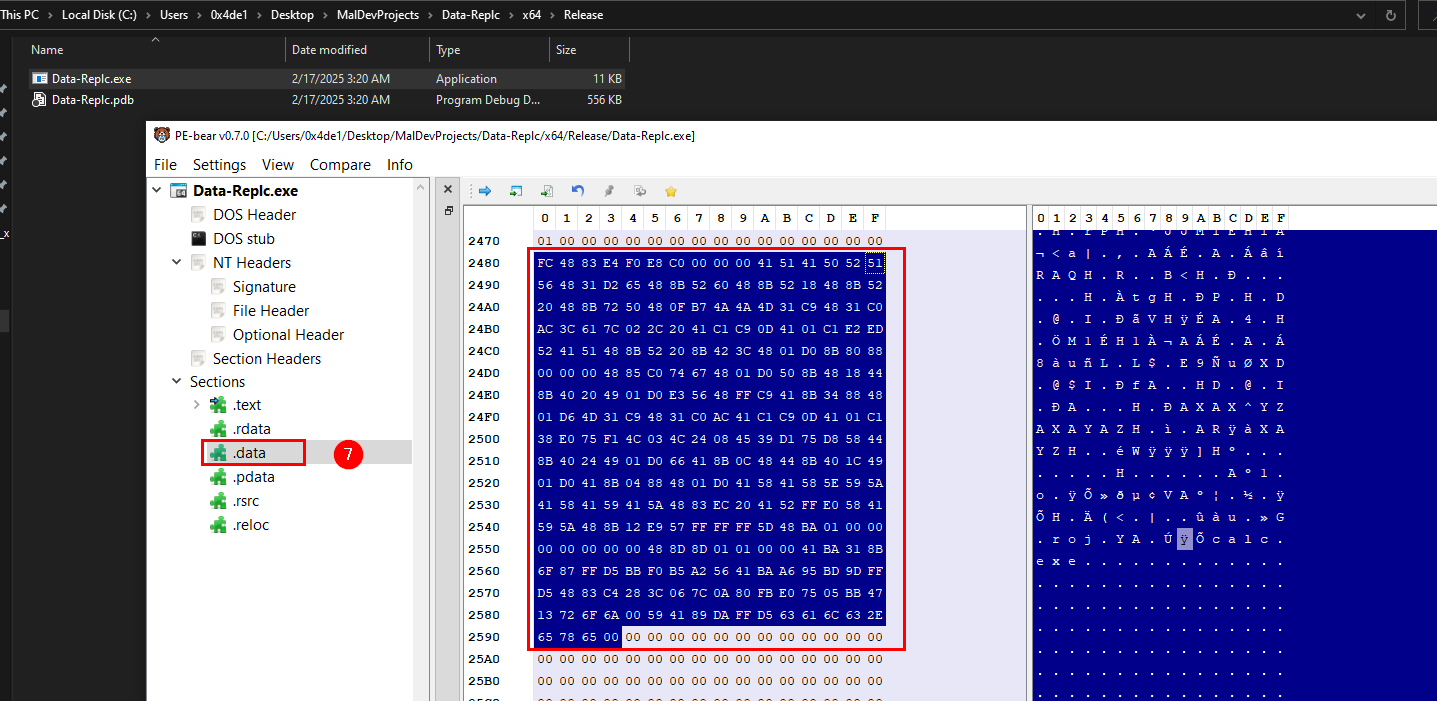Open the File menu in PE-bear

tap(165, 165)
